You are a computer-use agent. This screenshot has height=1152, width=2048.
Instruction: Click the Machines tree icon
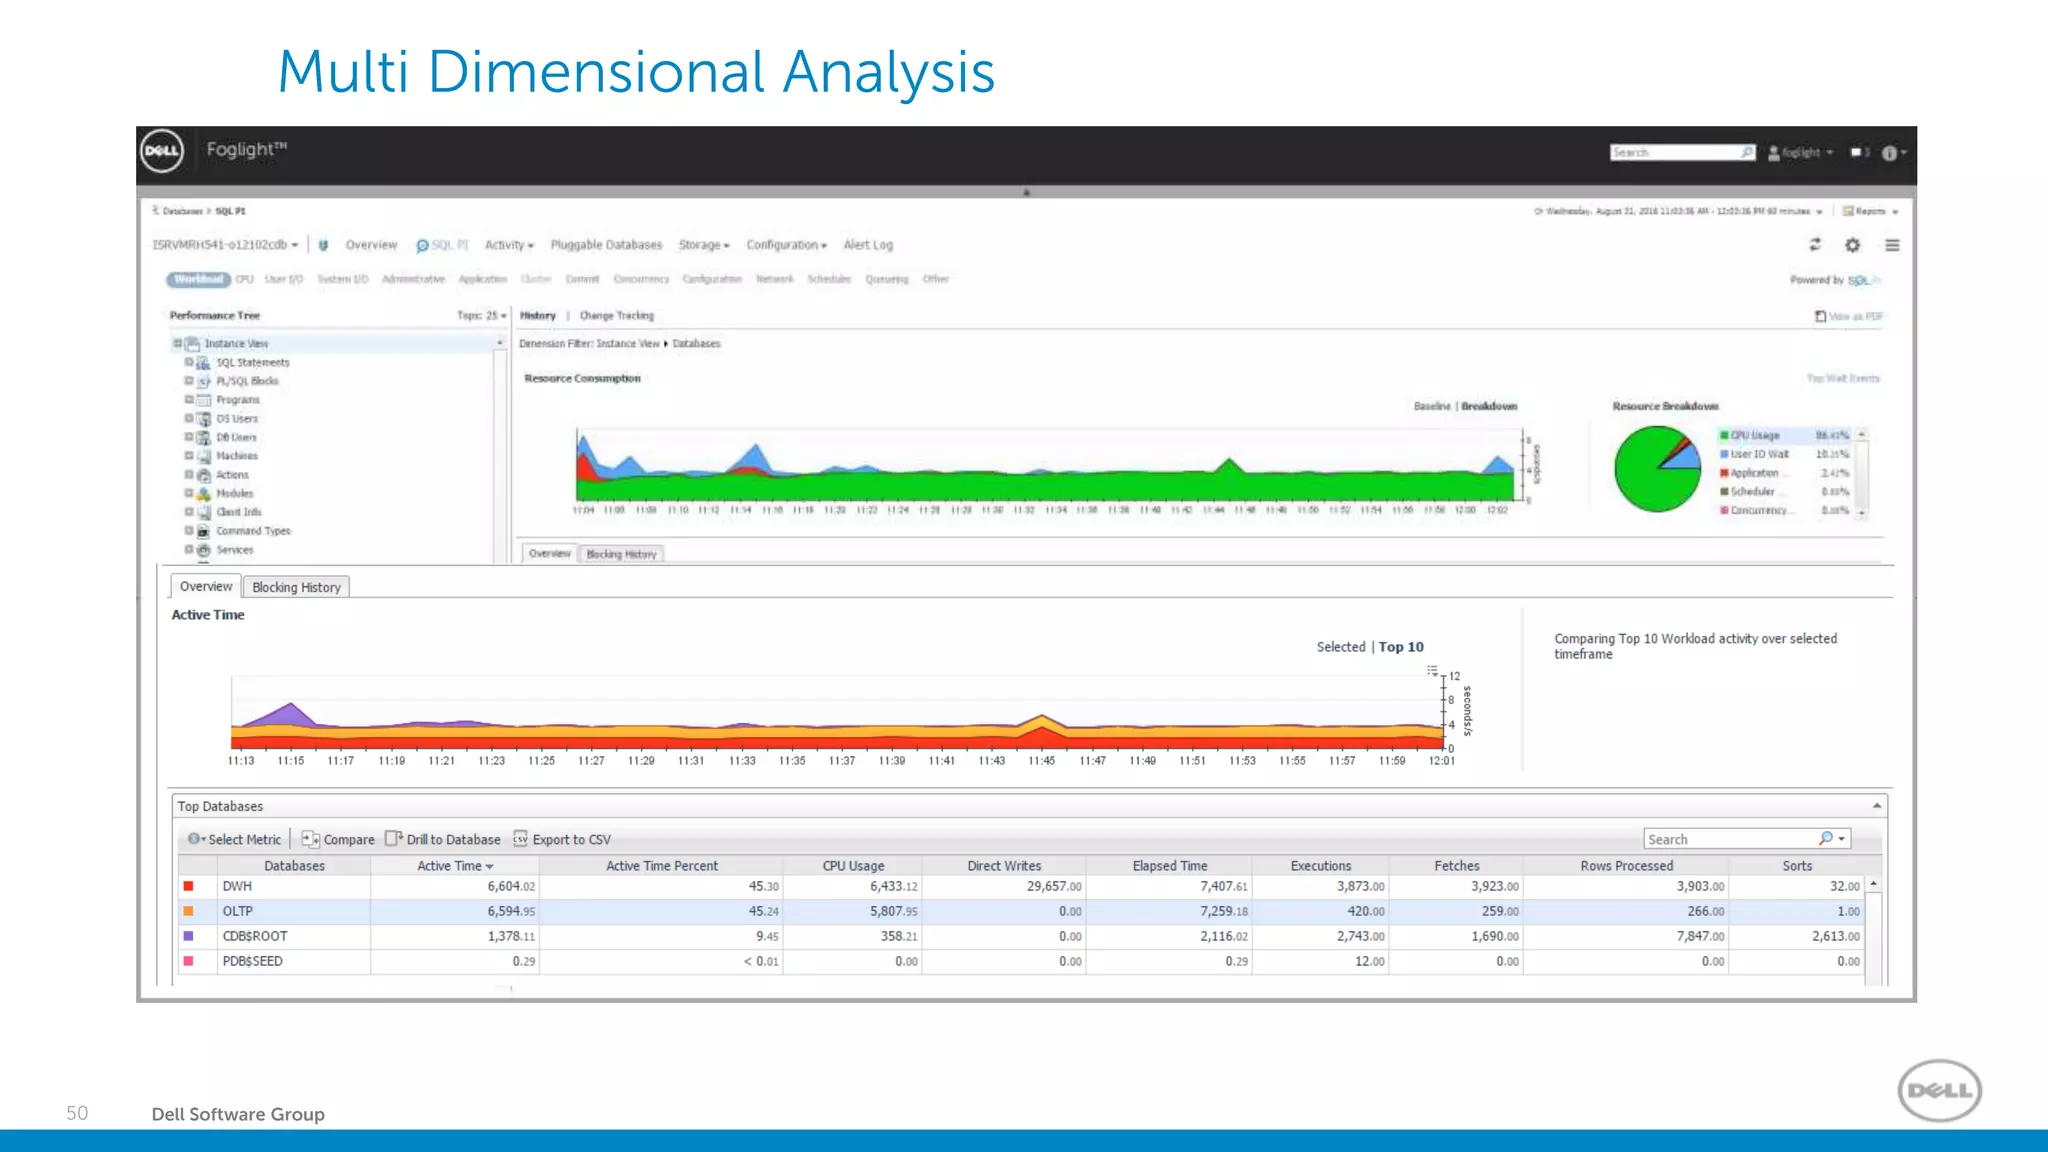(x=203, y=456)
